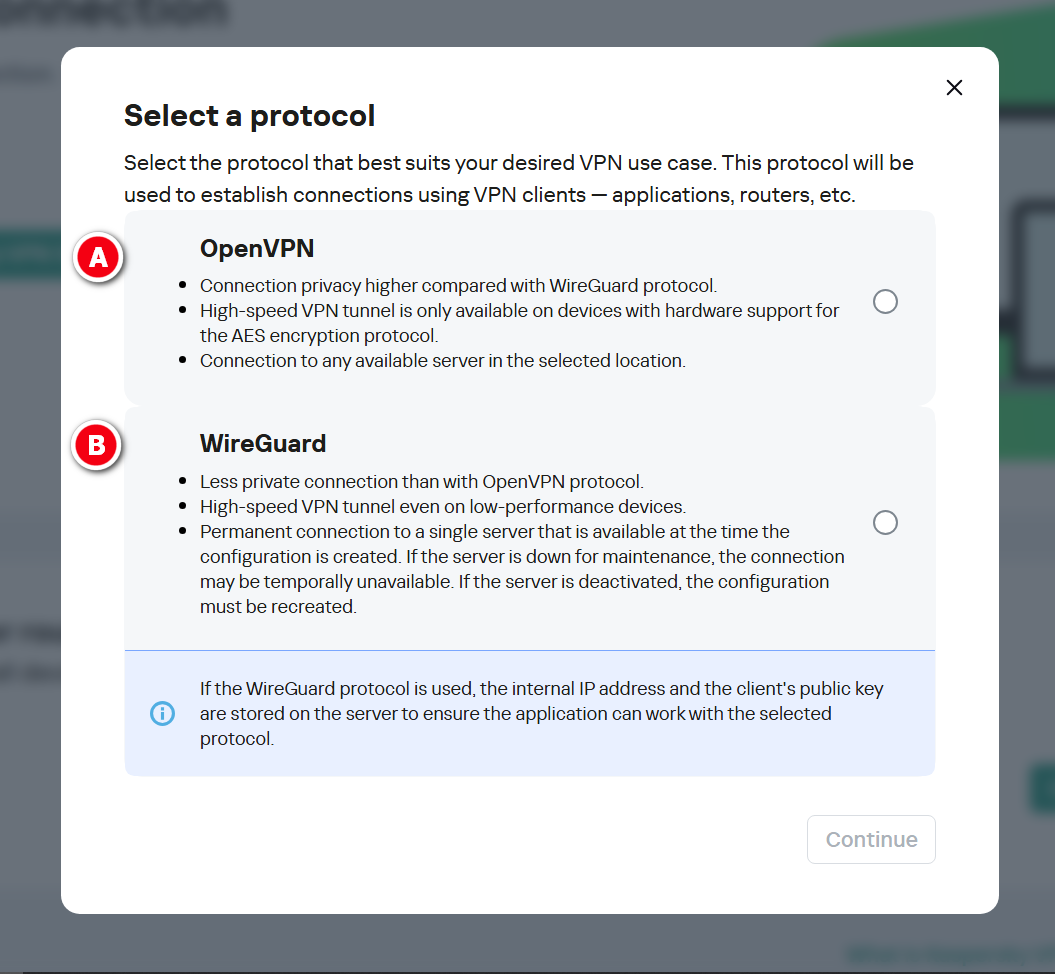Click the "any available server" bullet text
1055x974 pixels.
tap(442, 360)
